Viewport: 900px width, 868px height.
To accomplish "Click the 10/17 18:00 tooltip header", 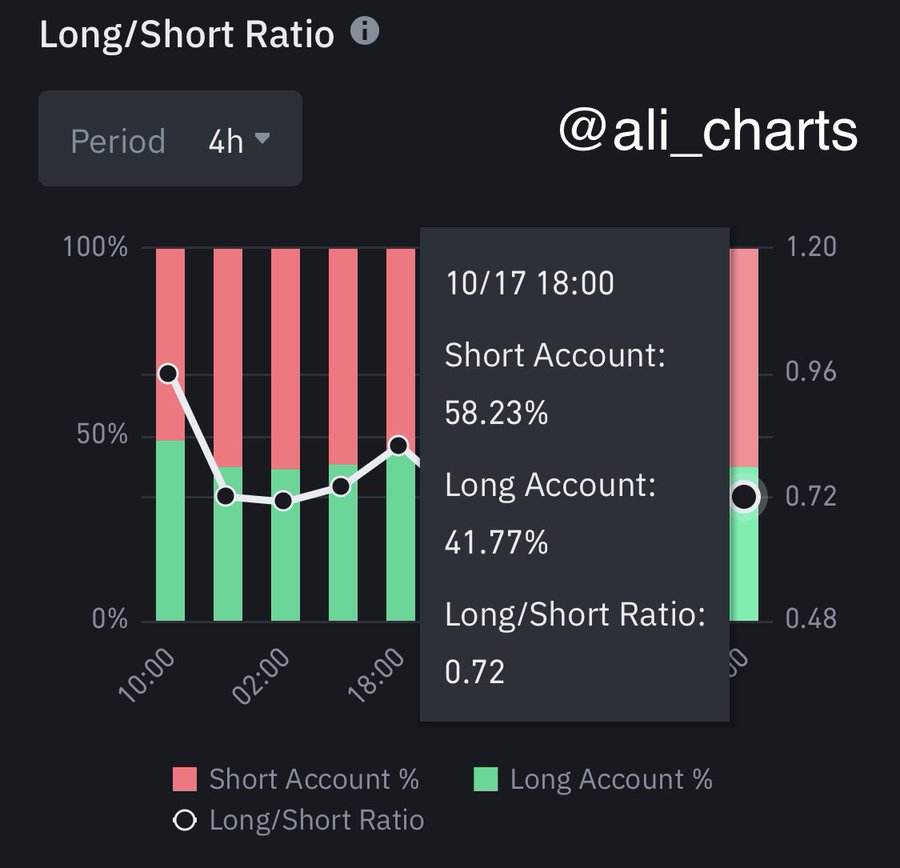I will pos(530,283).
